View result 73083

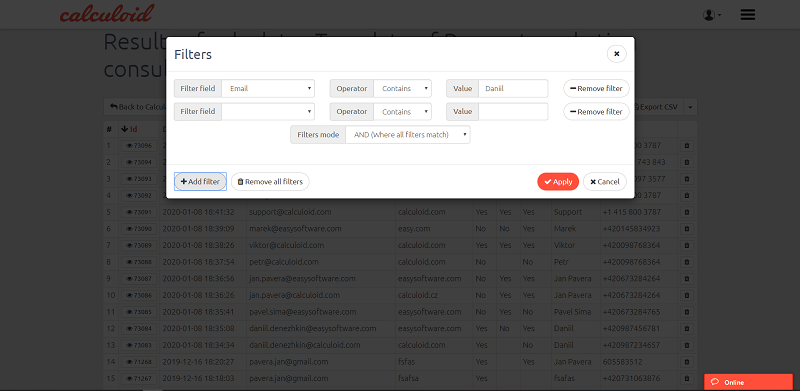coord(139,346)
